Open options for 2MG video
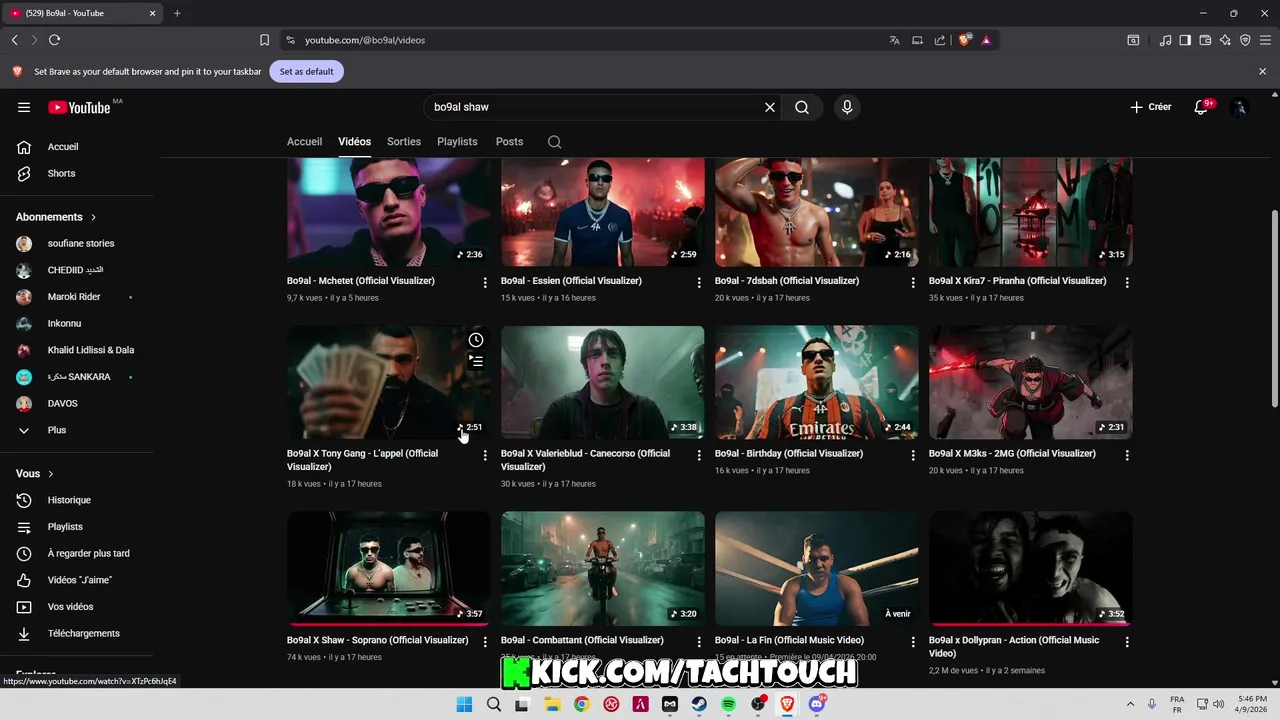 (x=1127, y=455)
